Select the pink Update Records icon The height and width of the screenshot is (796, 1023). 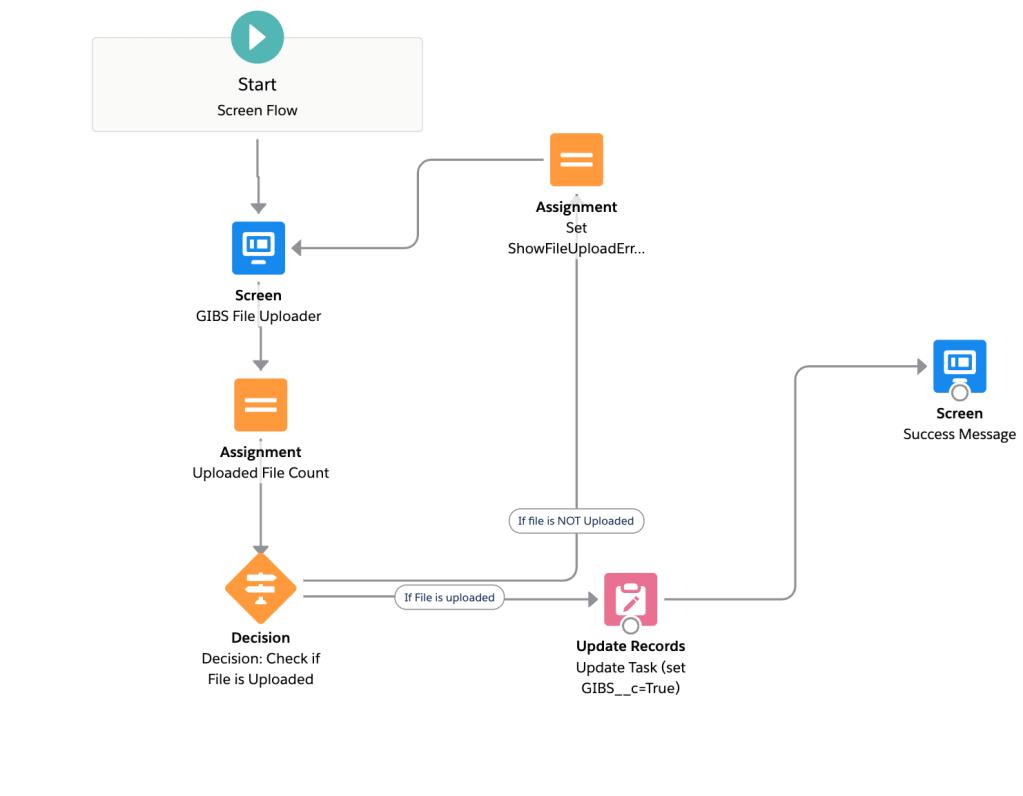pos(630,598)
